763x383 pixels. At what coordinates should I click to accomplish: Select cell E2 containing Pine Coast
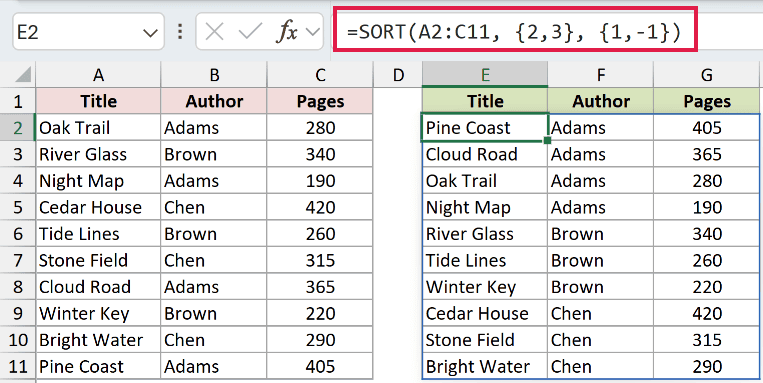click(485, 128)
